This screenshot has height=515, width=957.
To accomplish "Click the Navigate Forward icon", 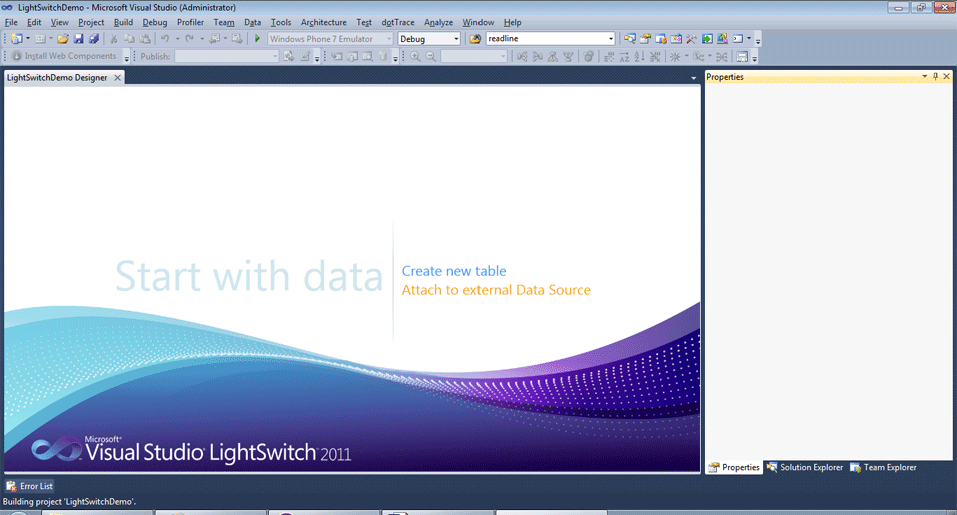I will pyautogui.click(x=237, y=38).
